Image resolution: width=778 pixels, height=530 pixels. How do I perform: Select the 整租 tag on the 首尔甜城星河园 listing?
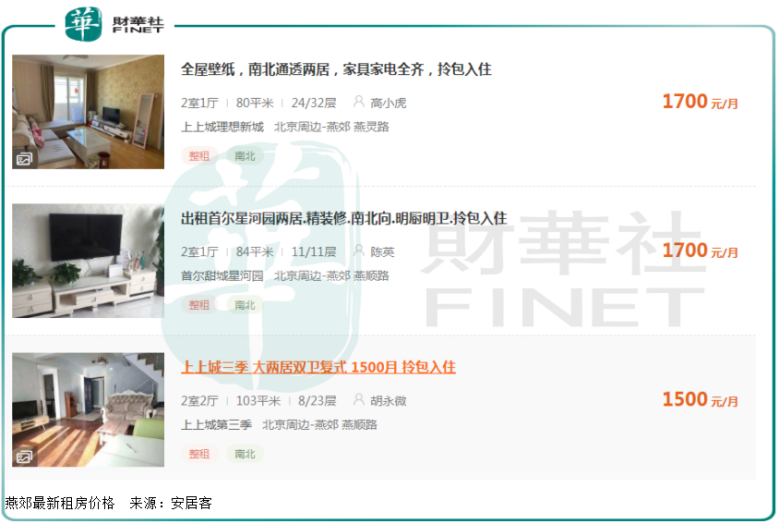[199, 305]
